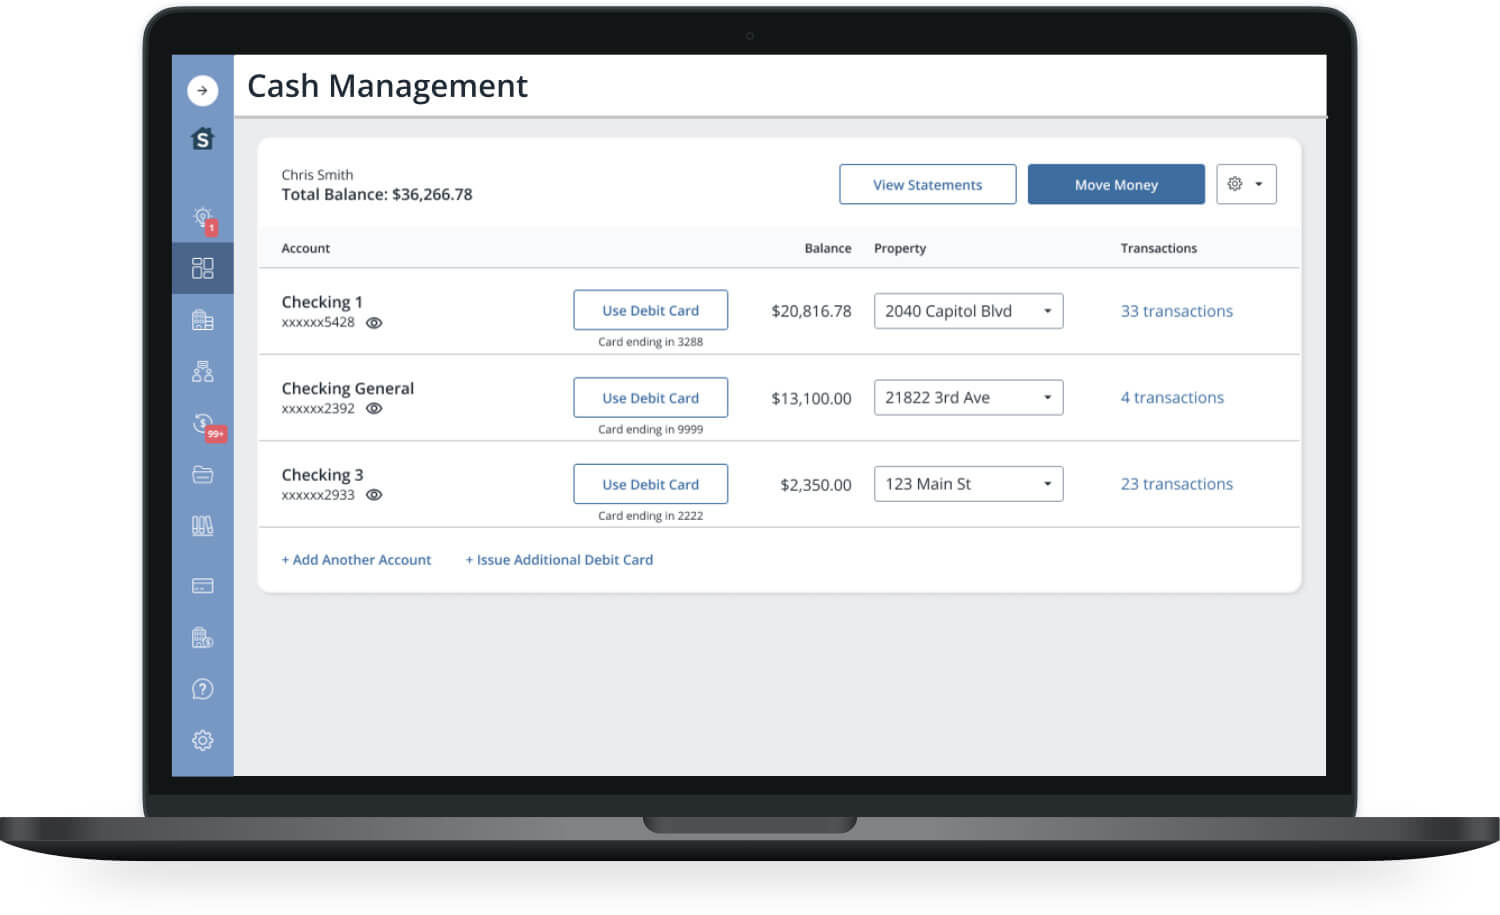1500x915 pixels.
Task: Click the house logo in the sidebar
Action: coord(202,139)
